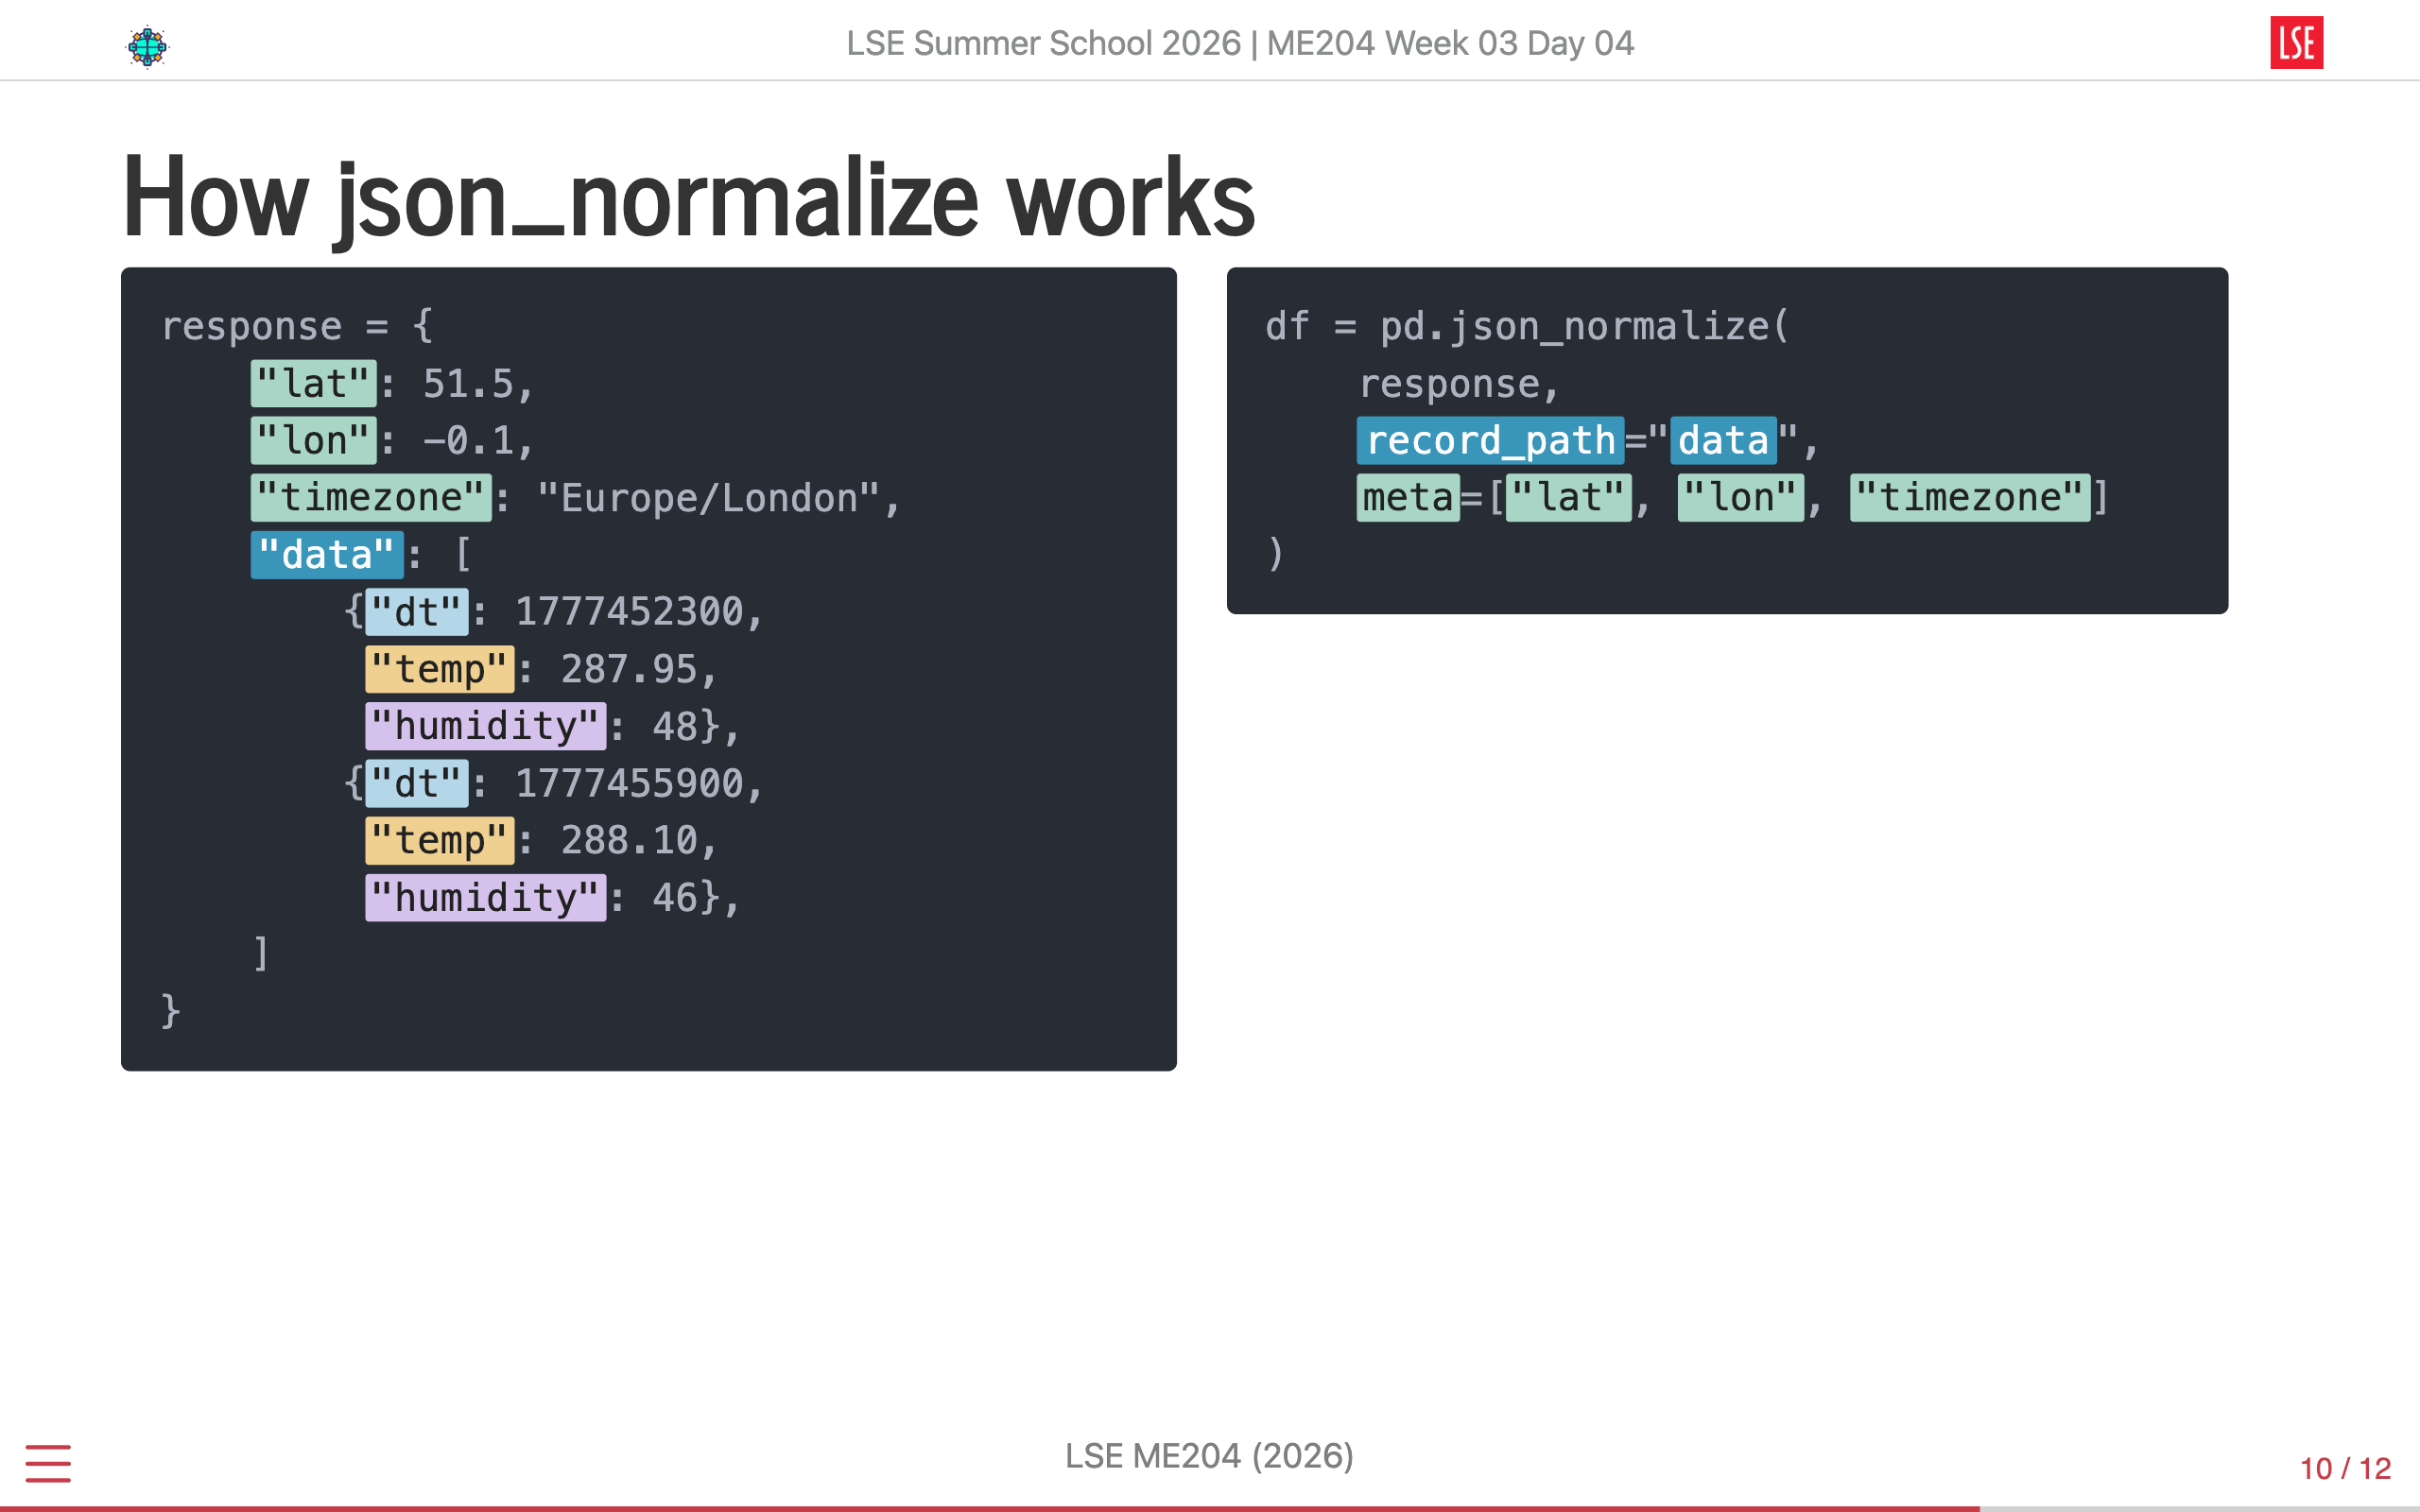
Task: Click the globe course logo icon
Action: pyautogui.click(x=147, y=46)
